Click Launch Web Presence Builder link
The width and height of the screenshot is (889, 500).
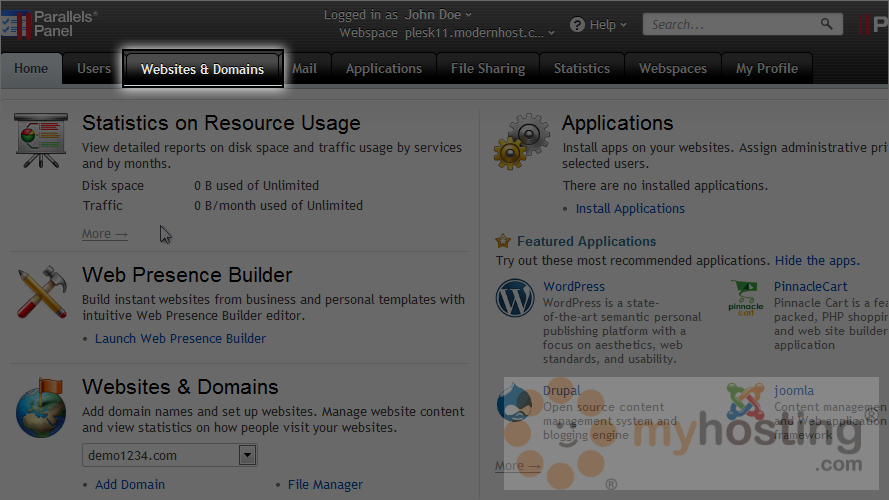(180, 338)
